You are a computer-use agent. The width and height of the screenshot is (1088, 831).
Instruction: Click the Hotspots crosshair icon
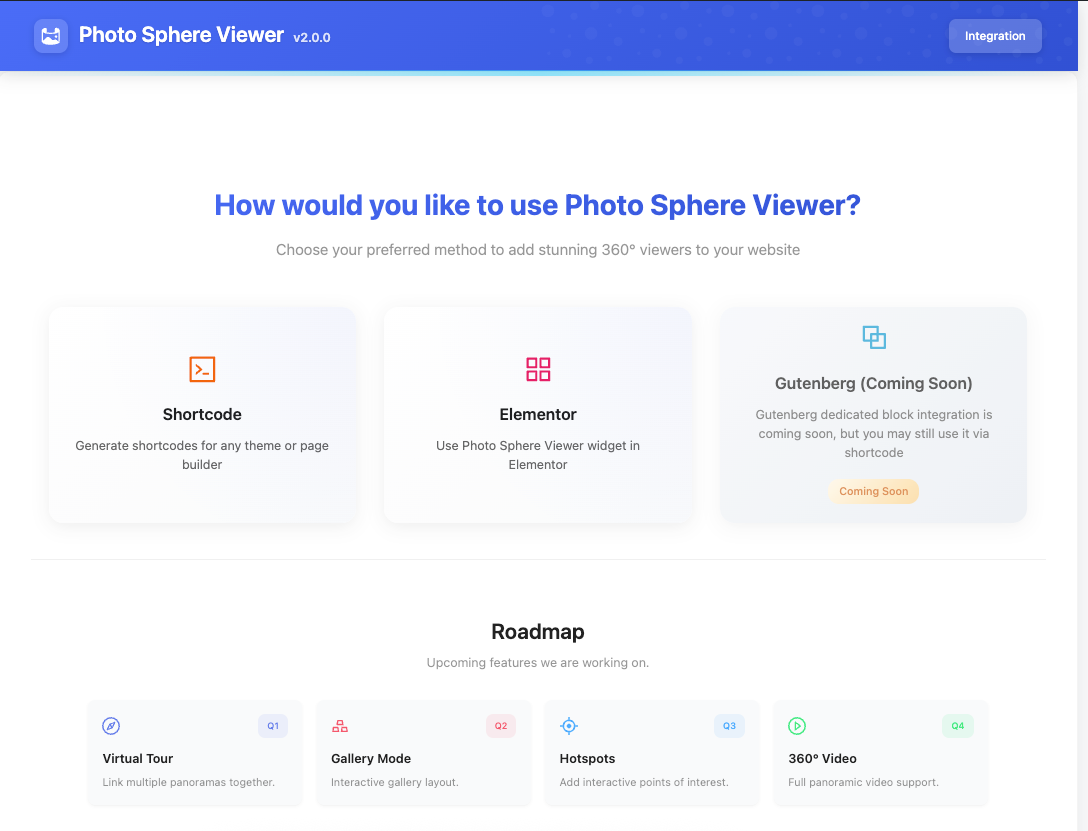click(x=569, y=726)
